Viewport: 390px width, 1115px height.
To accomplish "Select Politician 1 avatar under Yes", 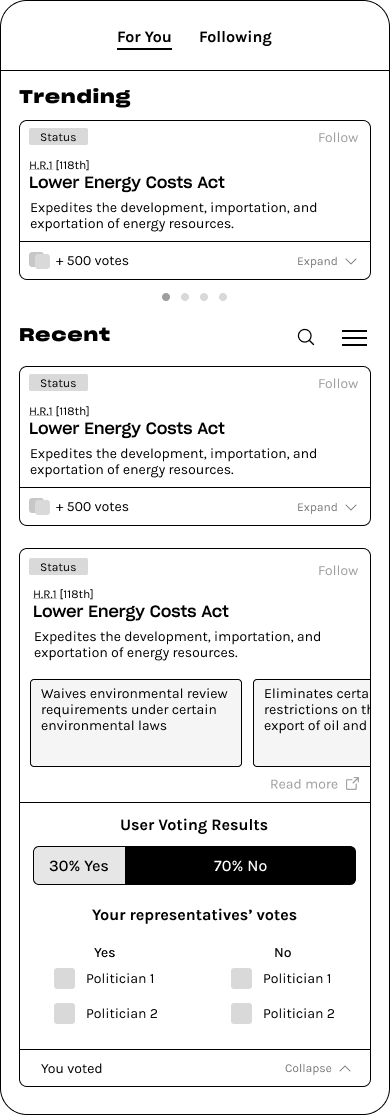I will point(65,978).
